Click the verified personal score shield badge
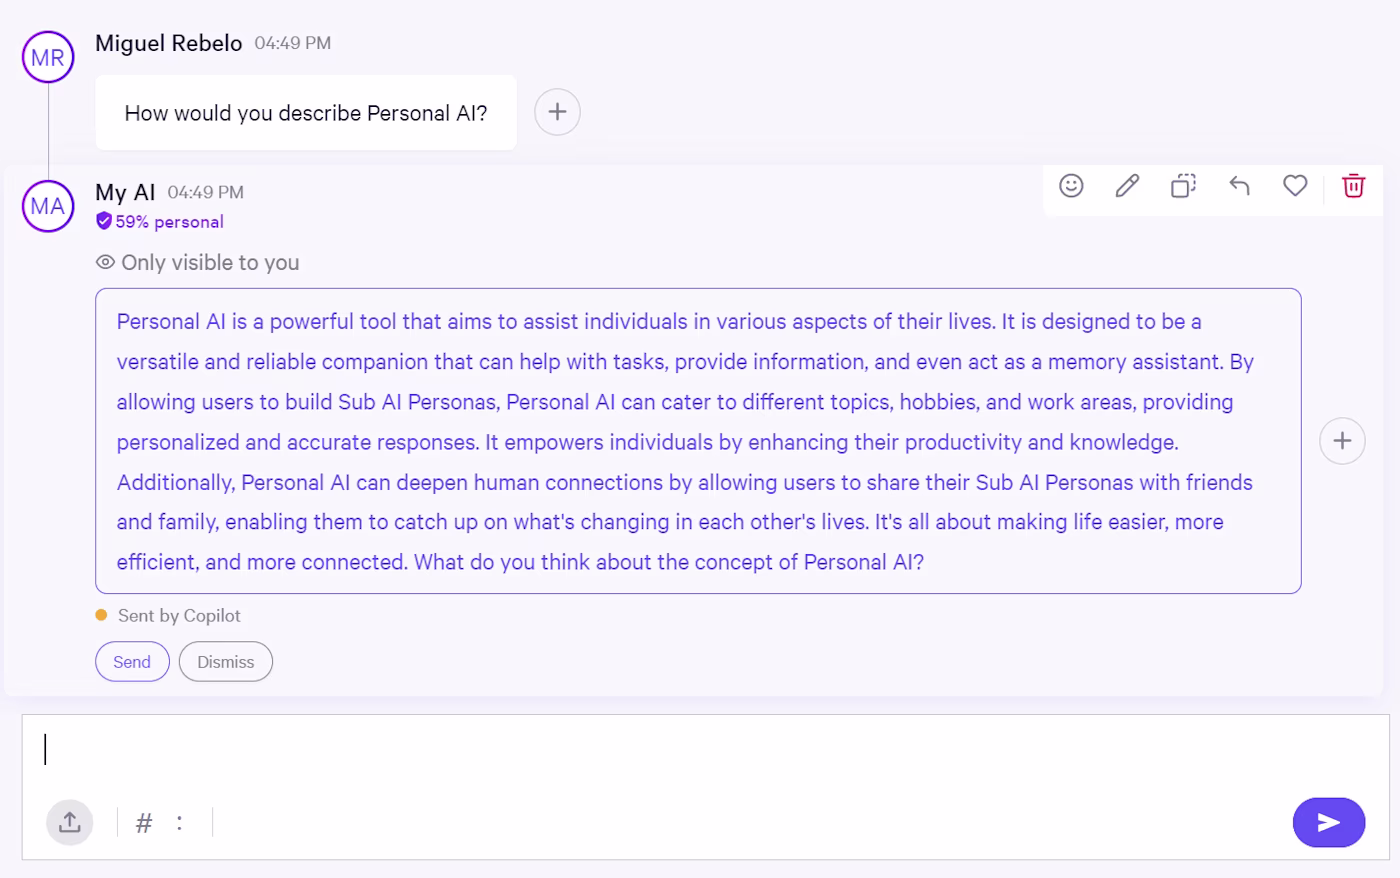This screenshot has height=878, width=1400. [x=104, y=221]
